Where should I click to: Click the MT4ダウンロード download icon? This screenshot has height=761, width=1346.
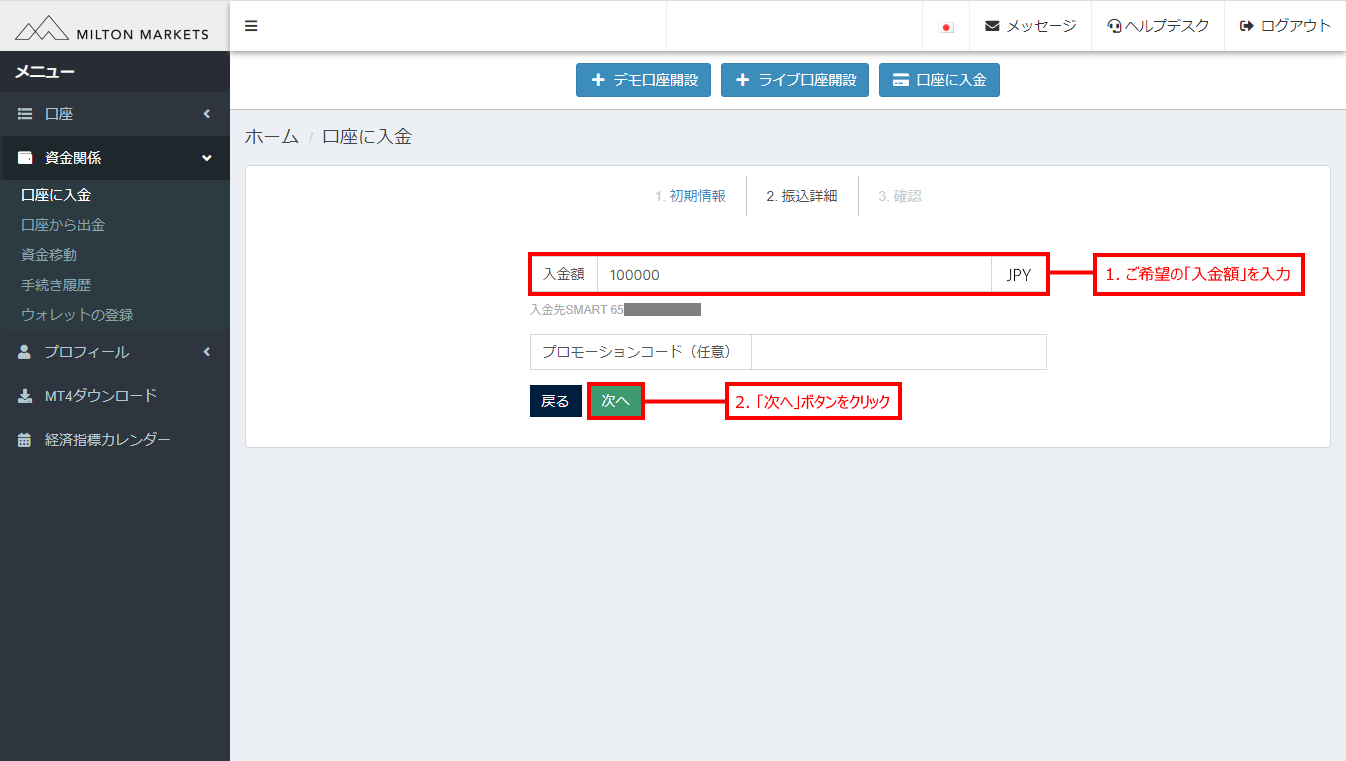tap(25, 395)
